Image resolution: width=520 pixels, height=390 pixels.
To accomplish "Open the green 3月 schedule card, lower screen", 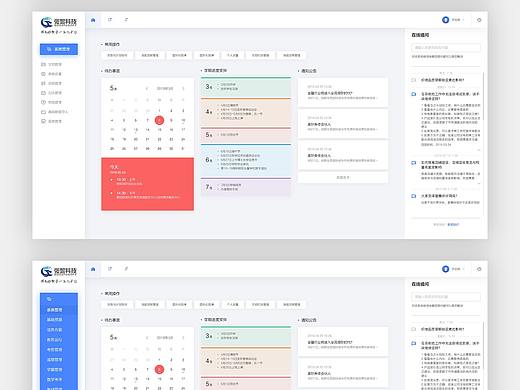I will (x=246, y=336).
